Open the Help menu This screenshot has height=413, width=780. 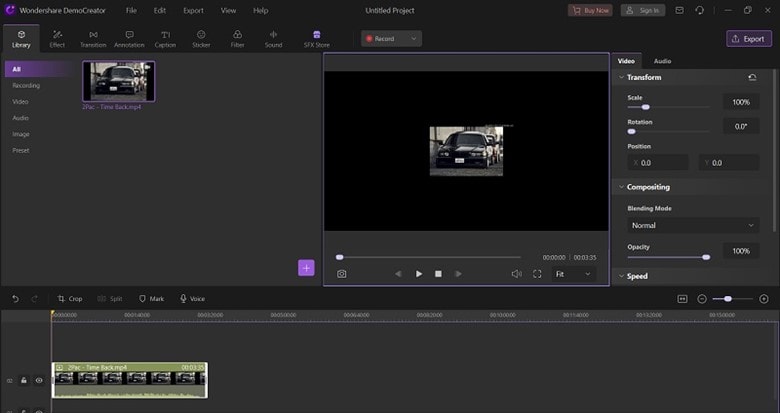pyautogui.click(x=261, y=10)
